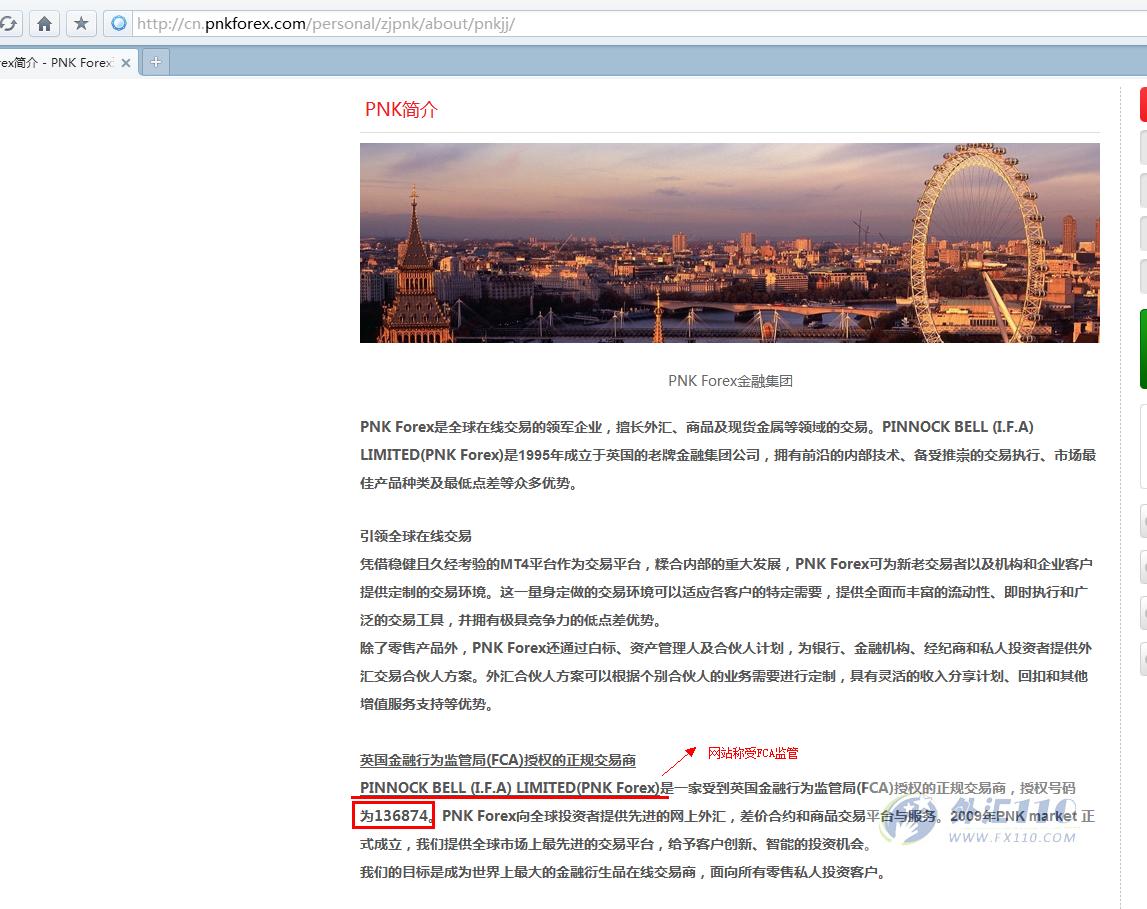Viewport: 1147px width, 909px height.
Task: Click the line mentioning 1995年成立于英国
Action: 728,455
